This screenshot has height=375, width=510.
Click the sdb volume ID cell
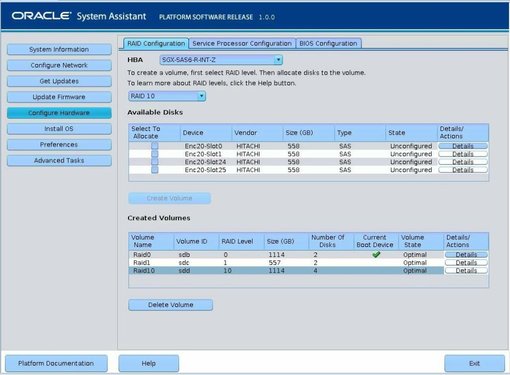(184, 255)
